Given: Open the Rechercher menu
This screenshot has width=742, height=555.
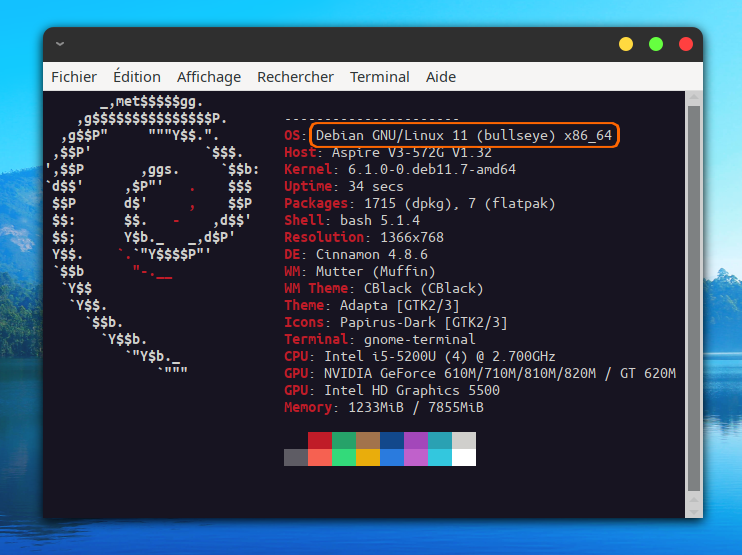Looking at the screenshot, I should point(295,77).
